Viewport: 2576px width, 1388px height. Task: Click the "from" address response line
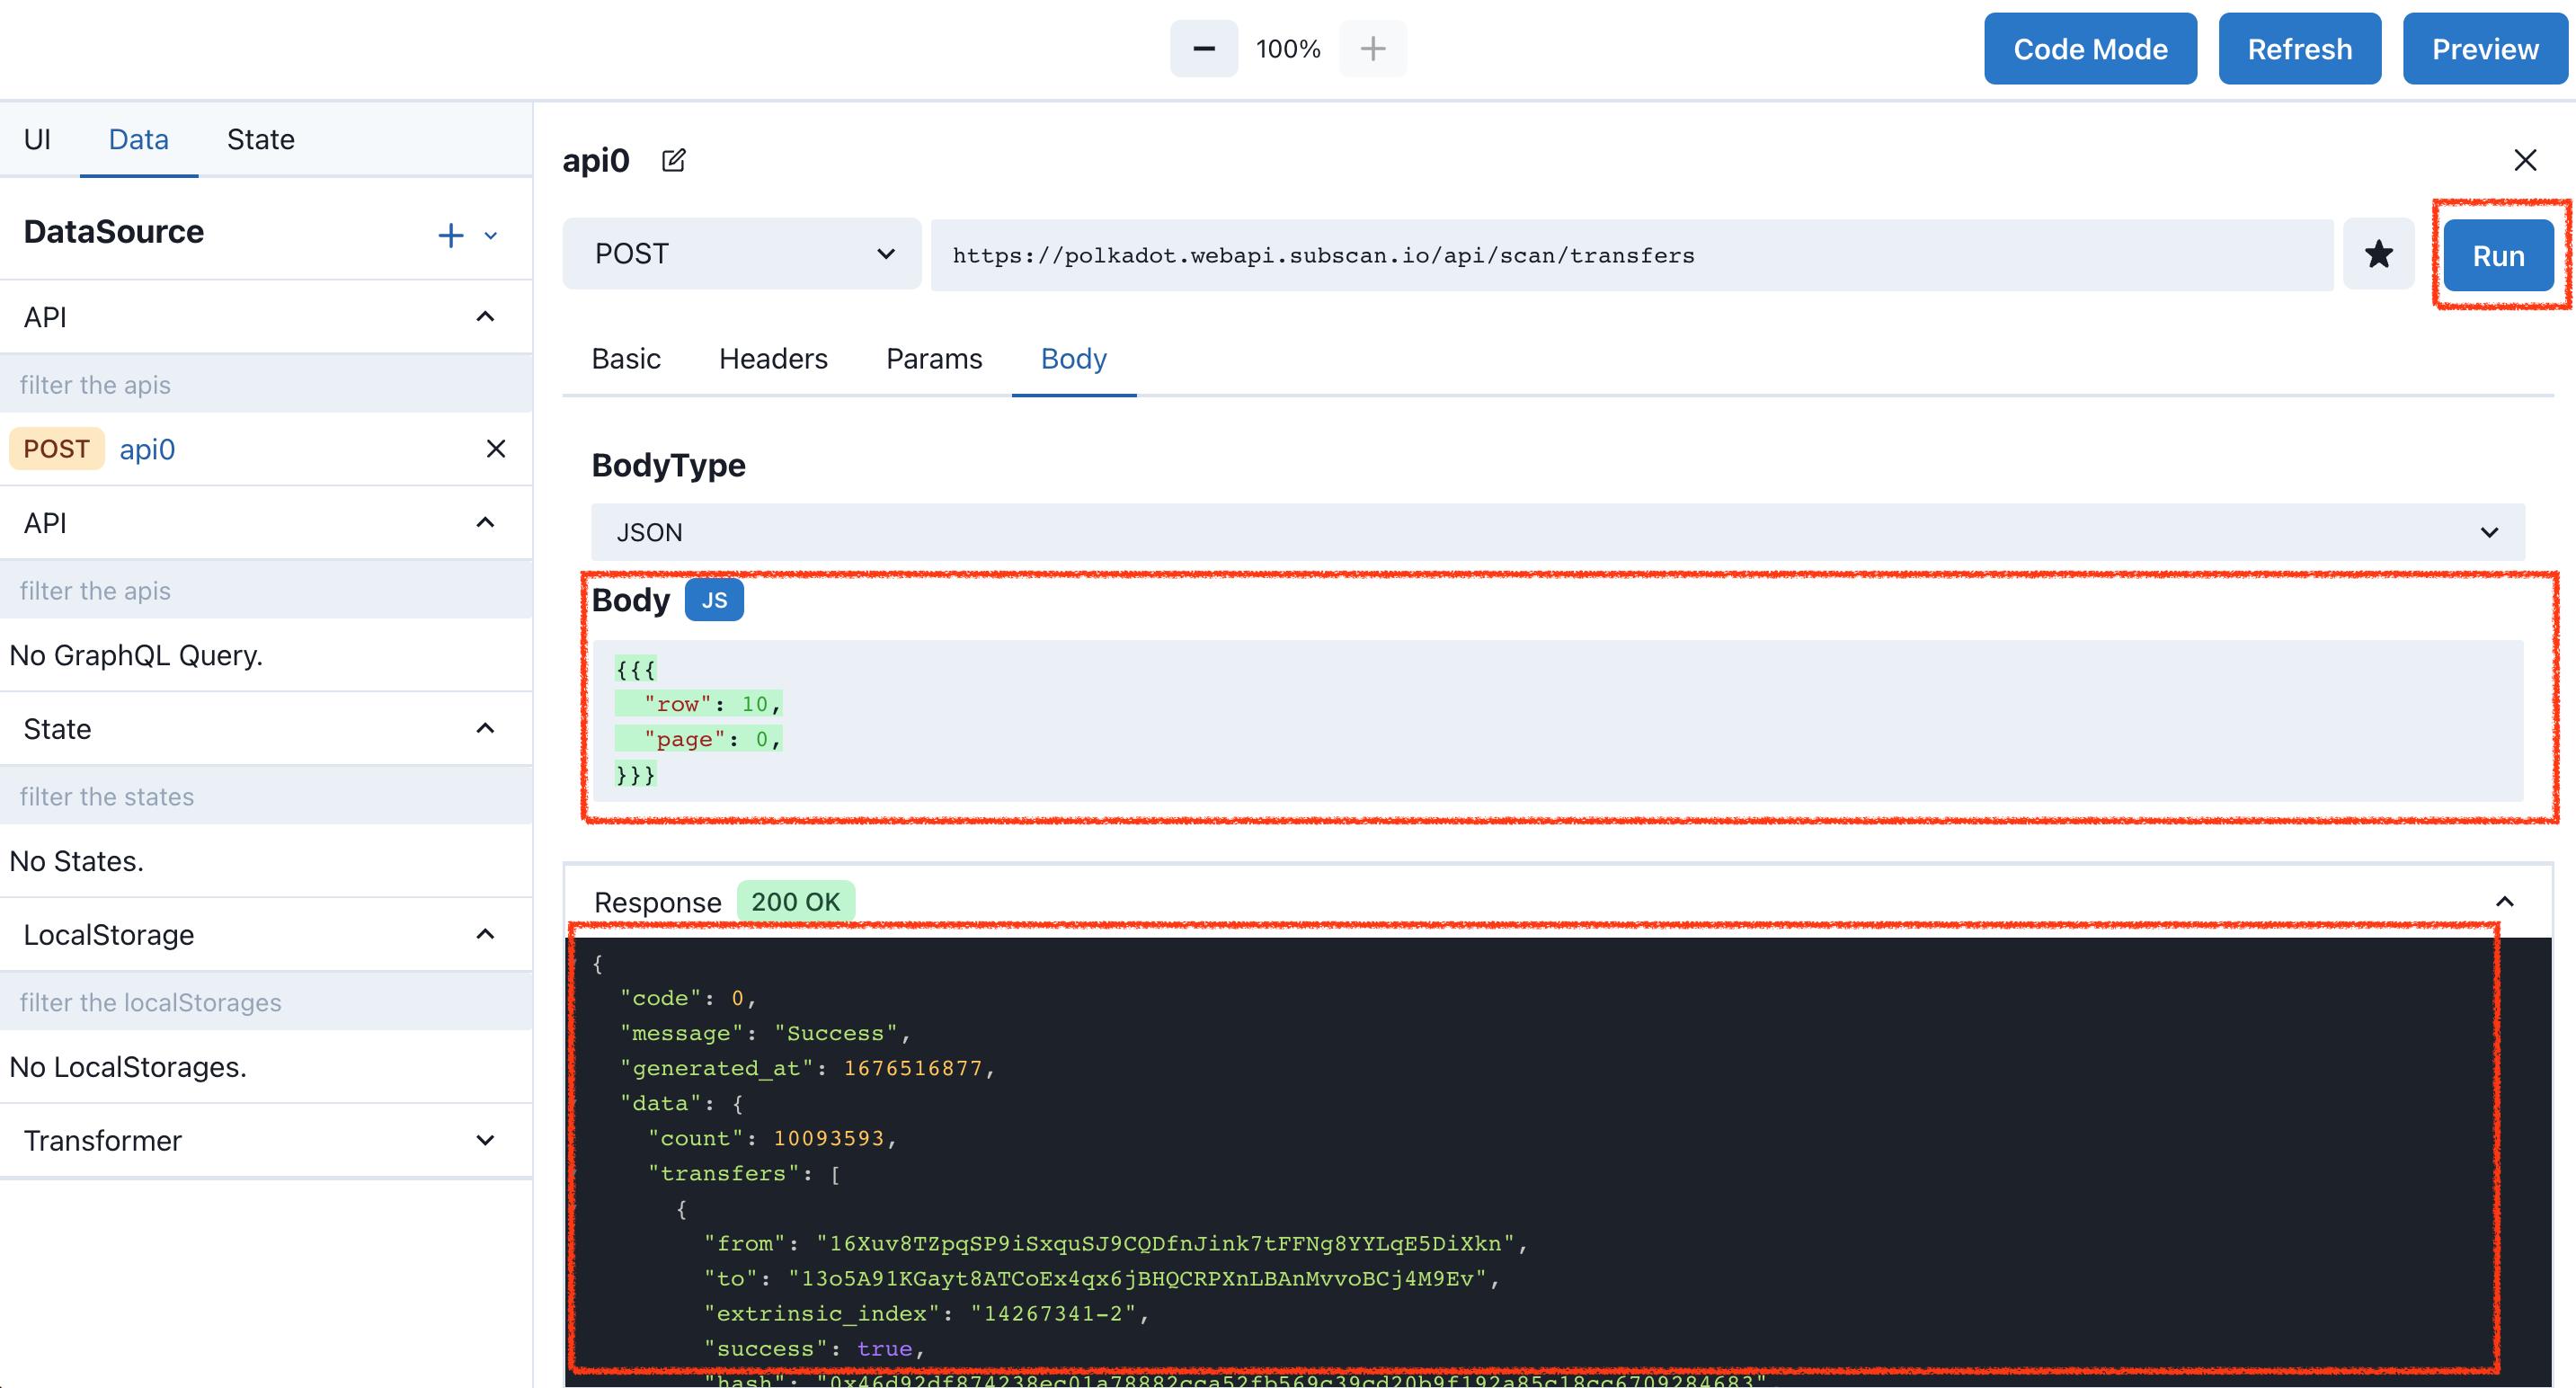1116,1243
